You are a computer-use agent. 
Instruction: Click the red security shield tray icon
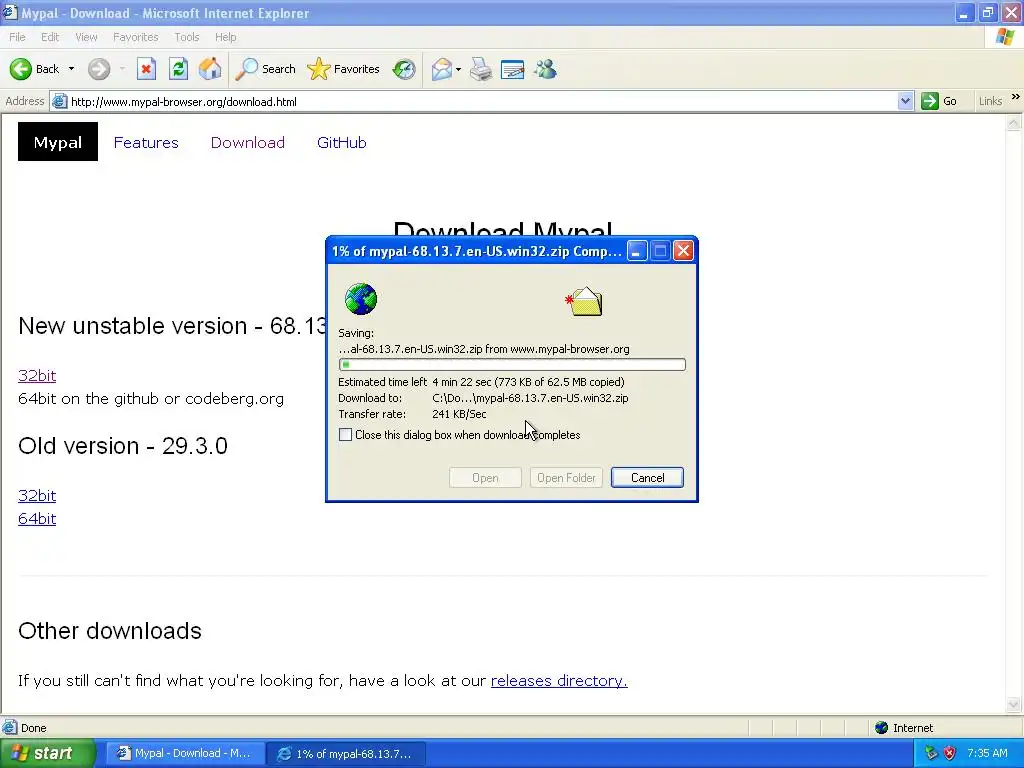tap(950, 754)
